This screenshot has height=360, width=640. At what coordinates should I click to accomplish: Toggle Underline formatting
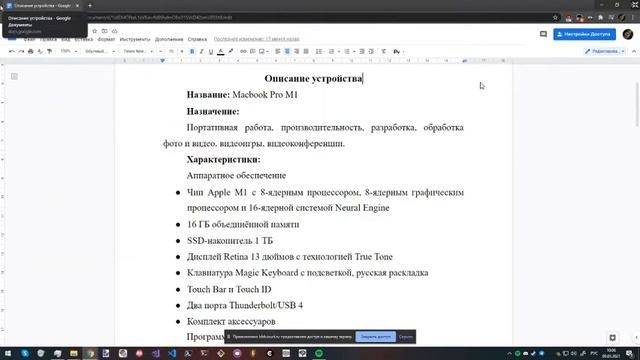tap(211, 51)
